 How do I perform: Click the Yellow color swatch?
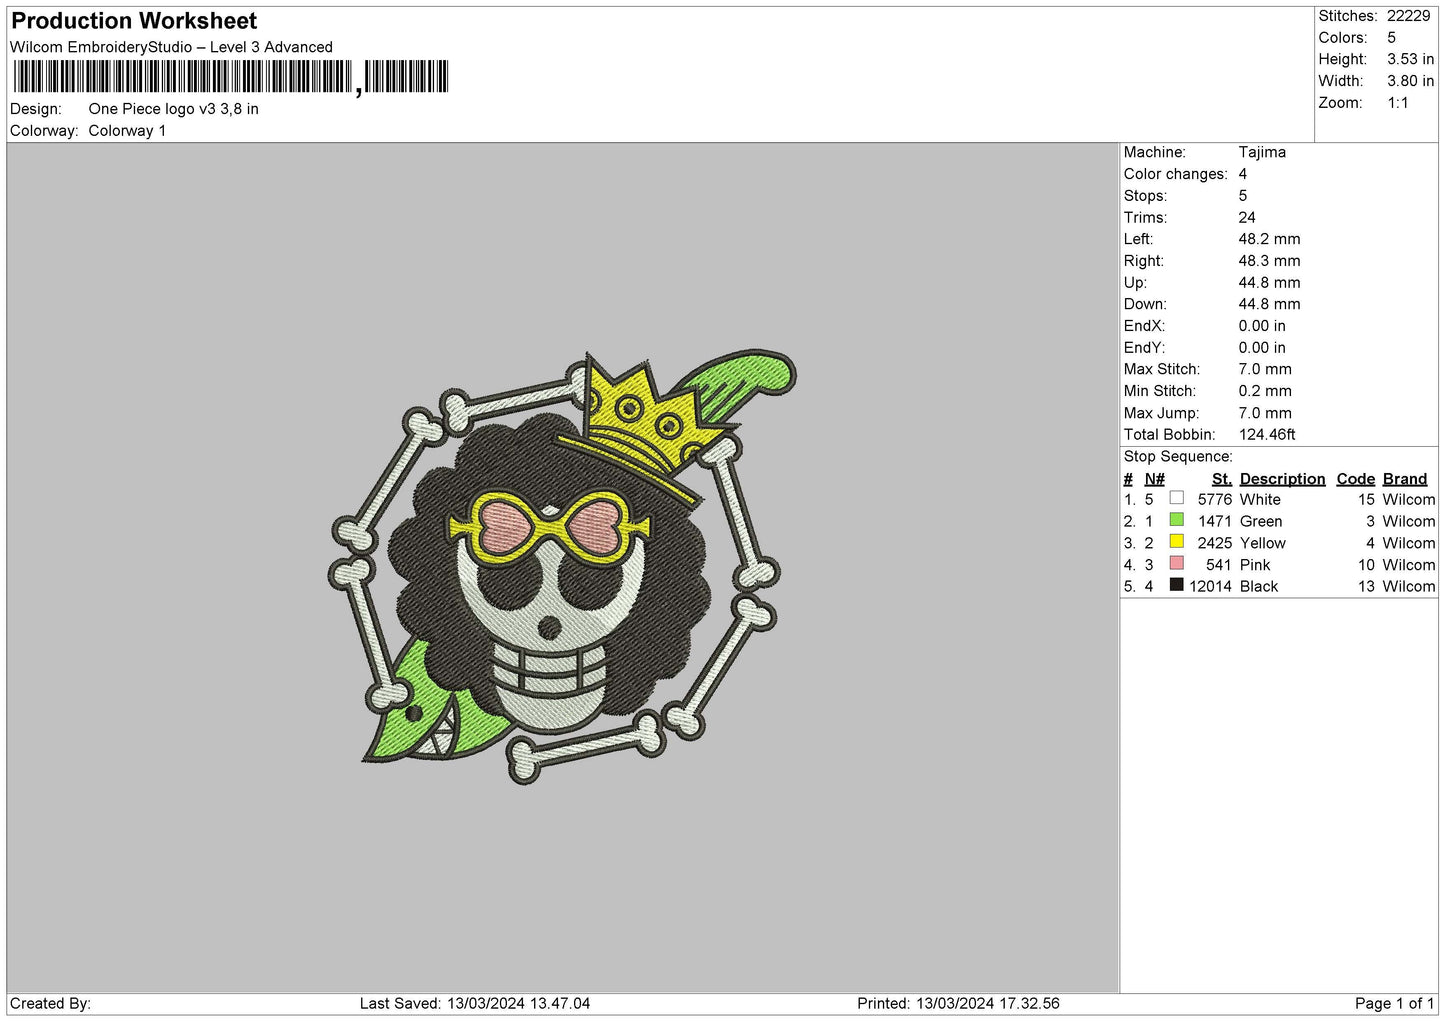(1176, 542)
